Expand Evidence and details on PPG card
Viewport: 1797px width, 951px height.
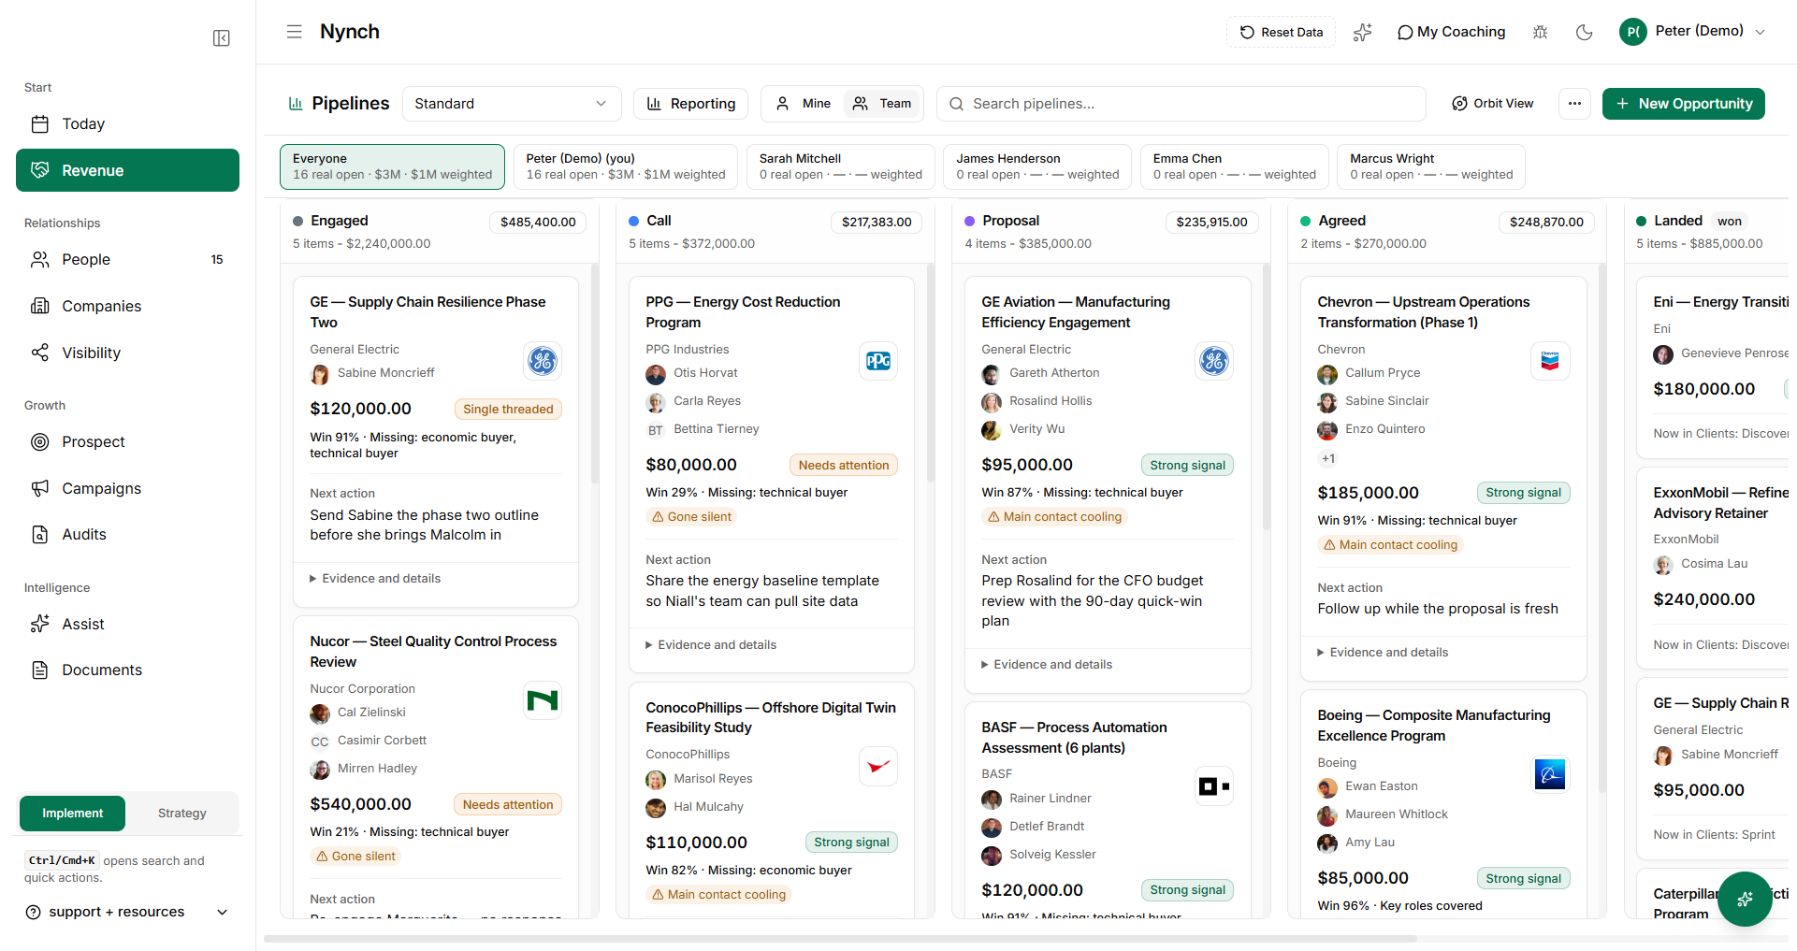coord(711,645)
